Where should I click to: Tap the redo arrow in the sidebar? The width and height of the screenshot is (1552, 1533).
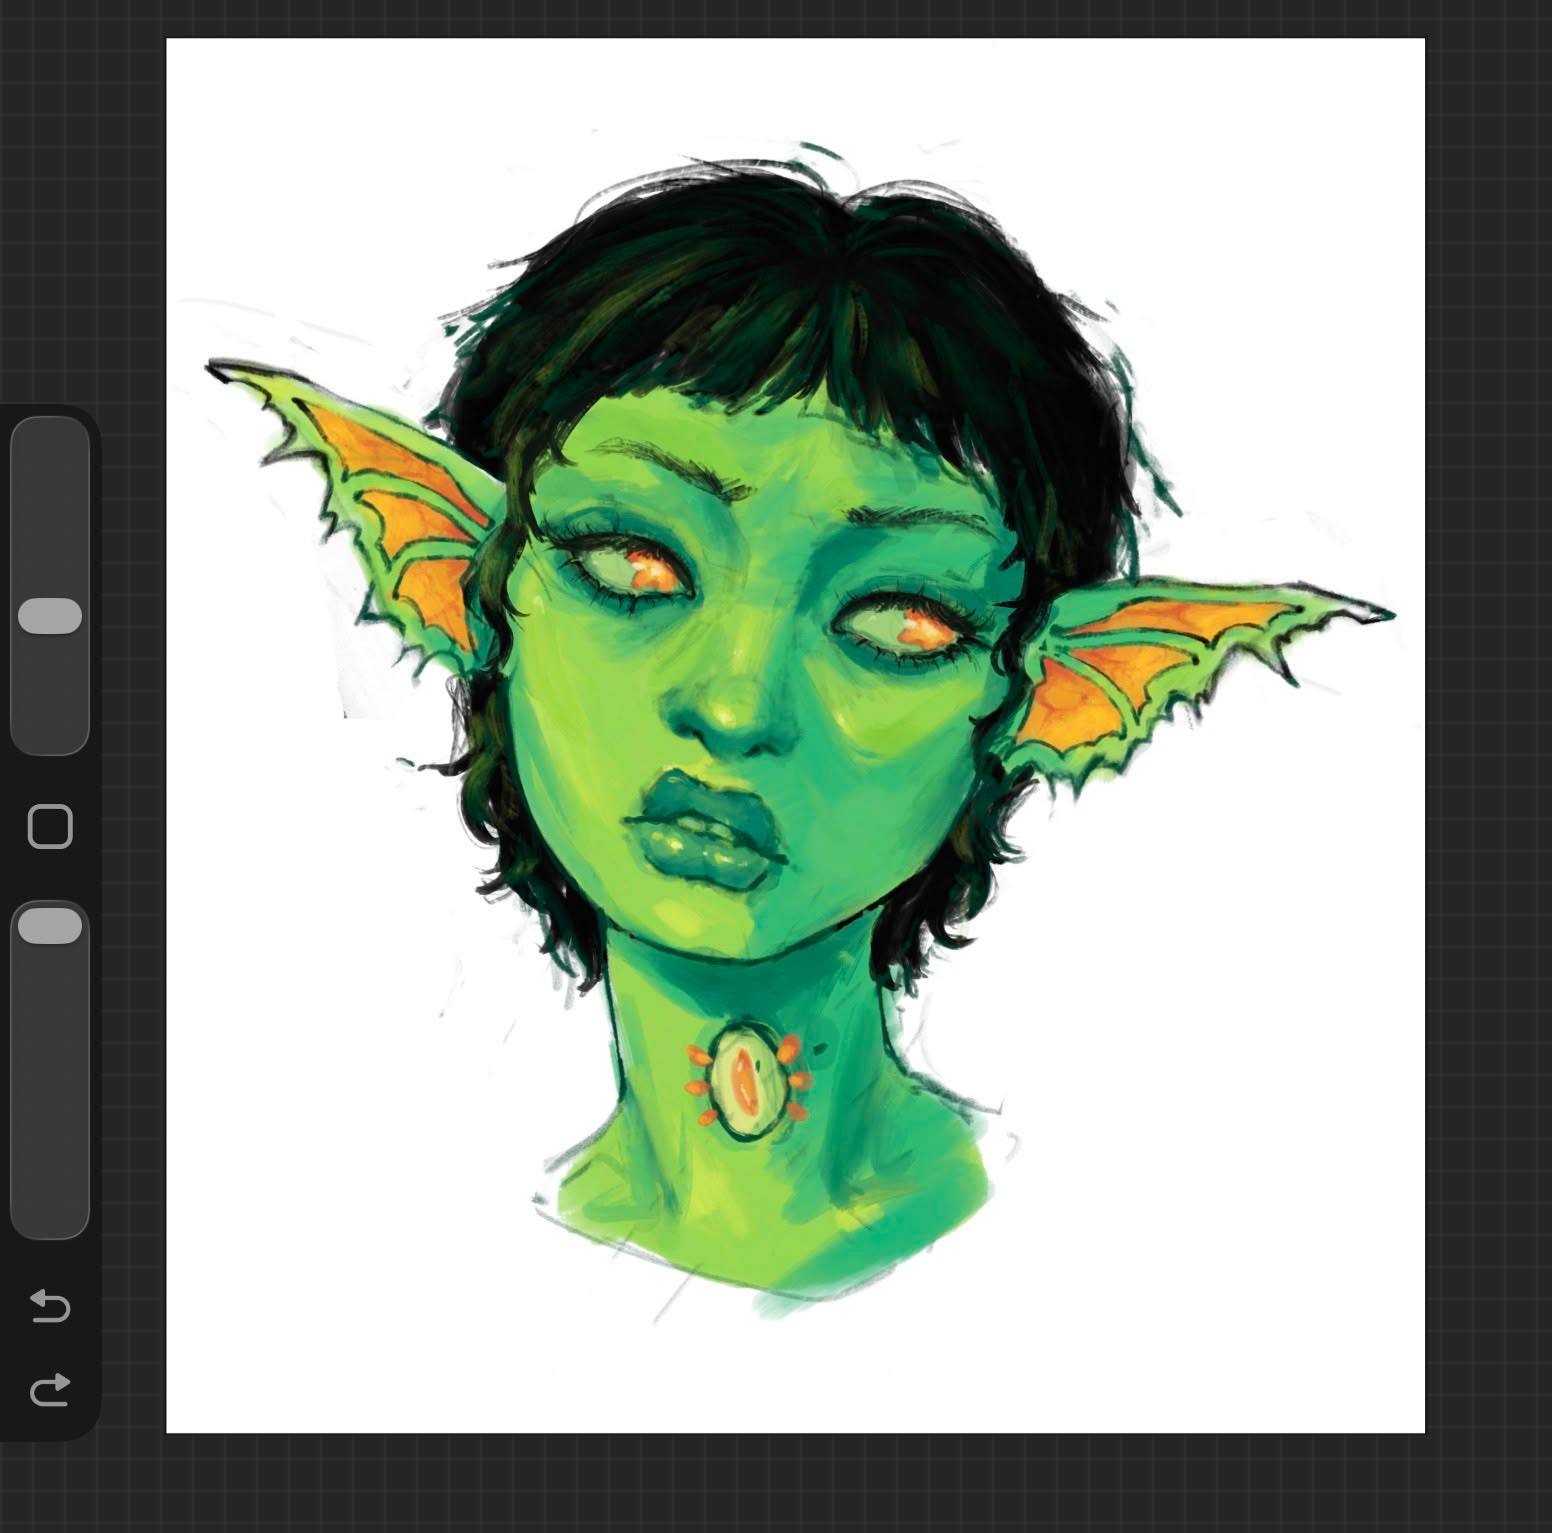[50, 1389]
